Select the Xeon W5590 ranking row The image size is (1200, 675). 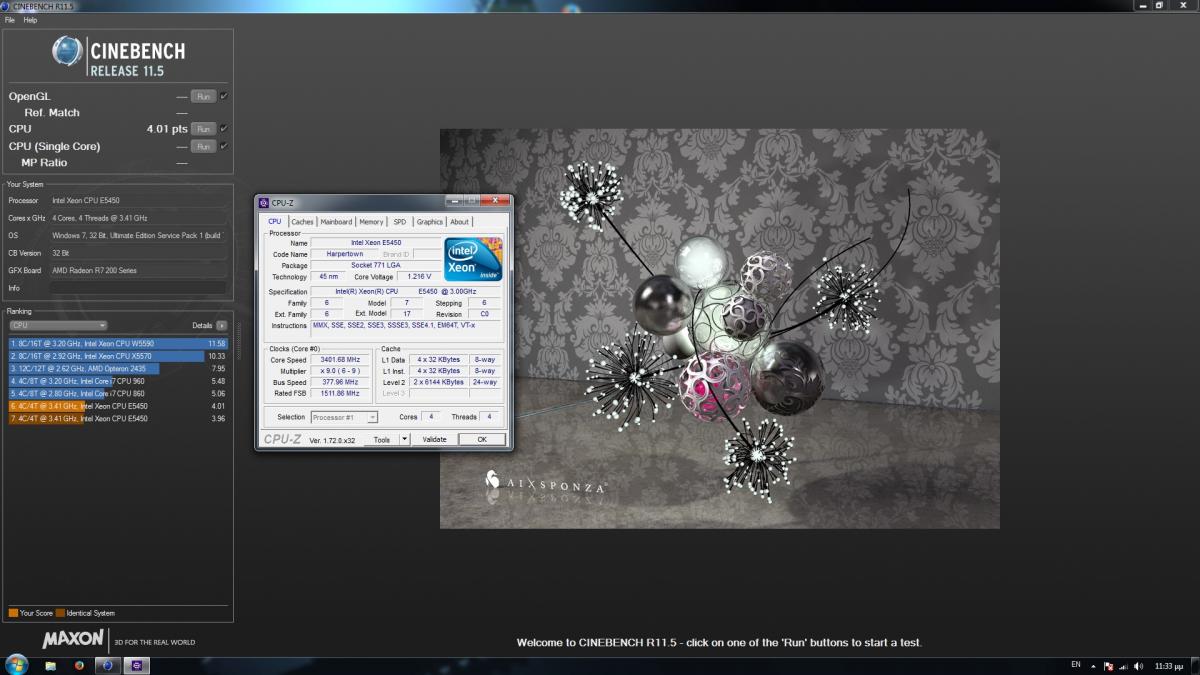(x=118, y=343)
